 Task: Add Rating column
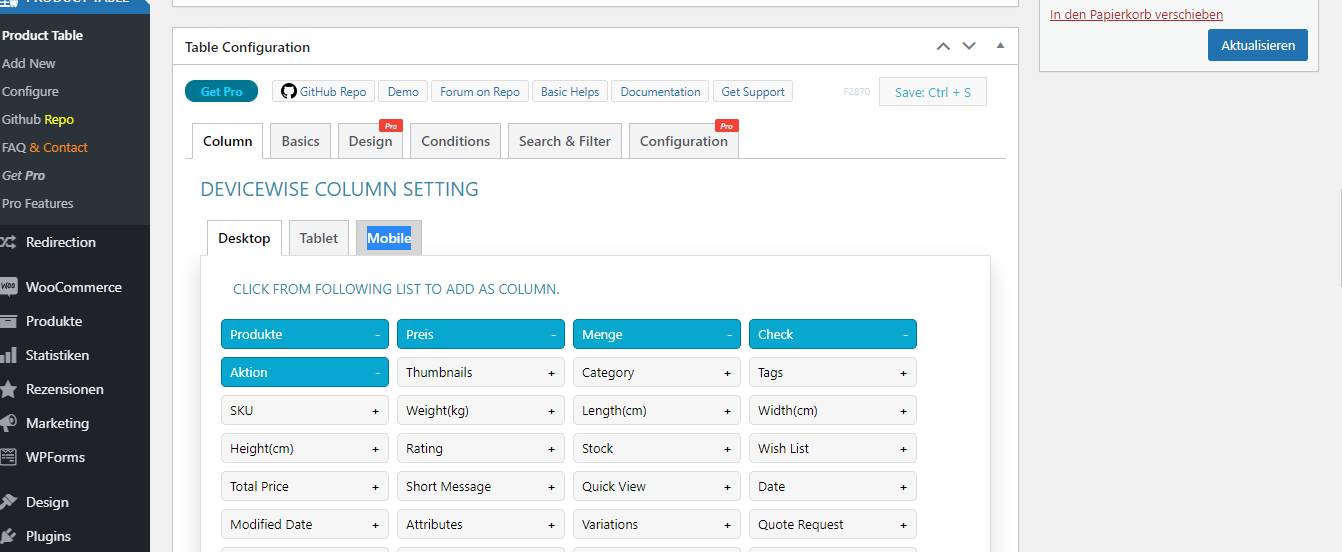tap(481, 449)
